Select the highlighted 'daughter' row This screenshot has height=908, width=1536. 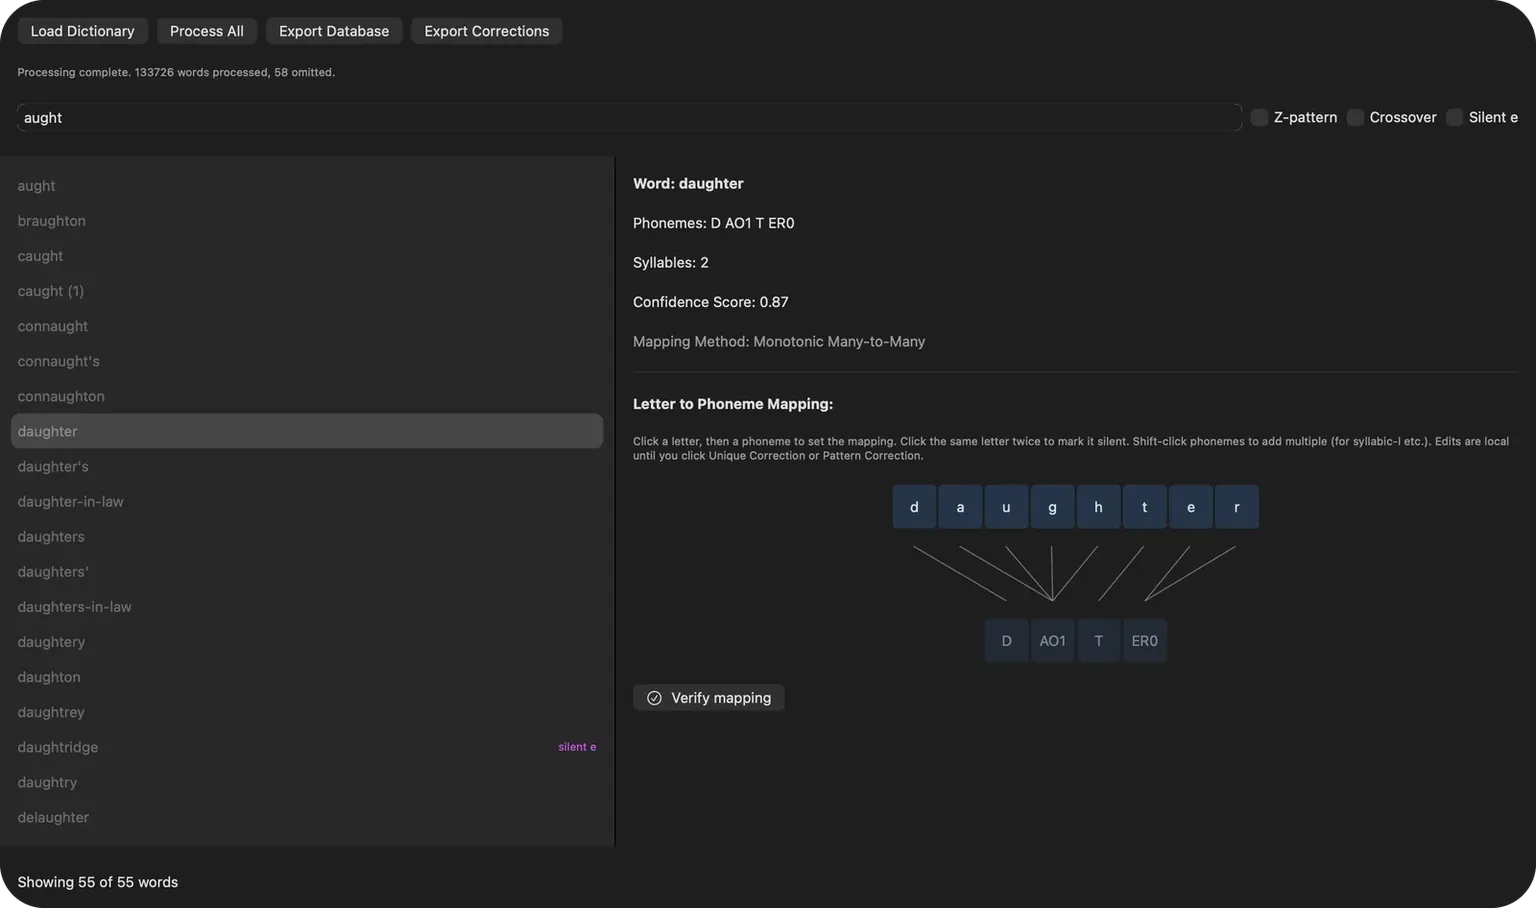(307, 431)
